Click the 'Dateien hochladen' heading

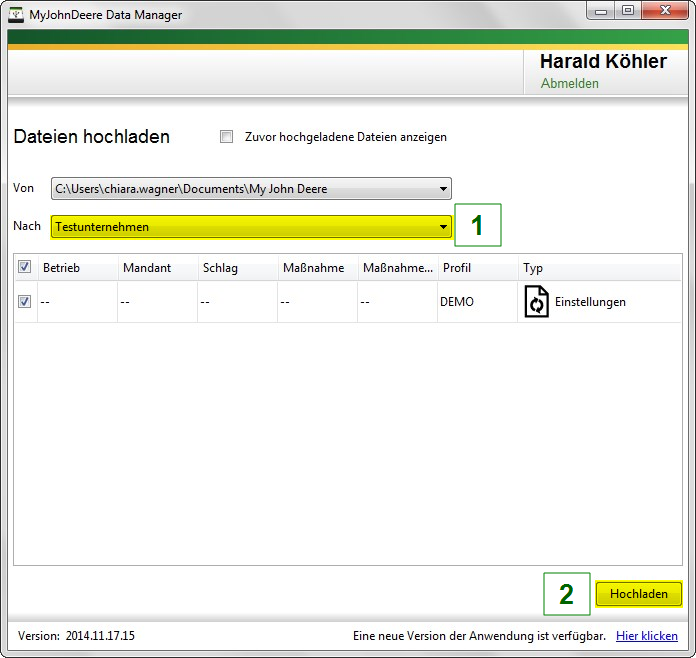tap(92, 136)
